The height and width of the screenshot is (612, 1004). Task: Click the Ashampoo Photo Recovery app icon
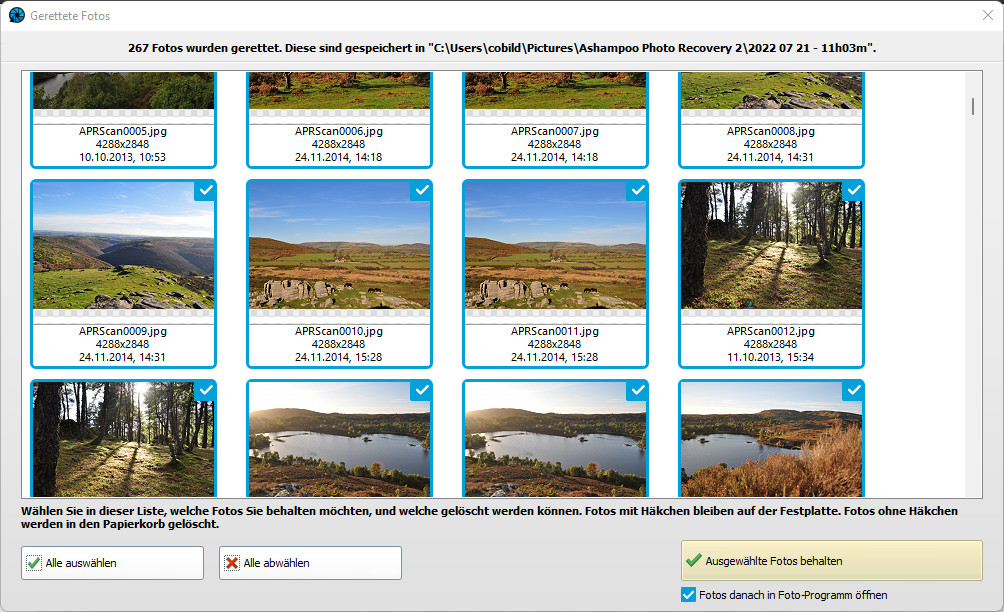click(17, 15)
